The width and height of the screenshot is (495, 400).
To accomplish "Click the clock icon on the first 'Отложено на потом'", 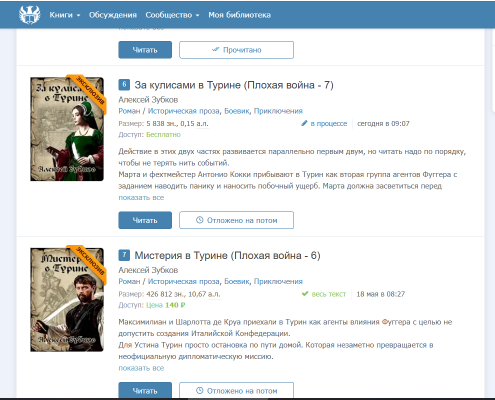I will point(199,220).
